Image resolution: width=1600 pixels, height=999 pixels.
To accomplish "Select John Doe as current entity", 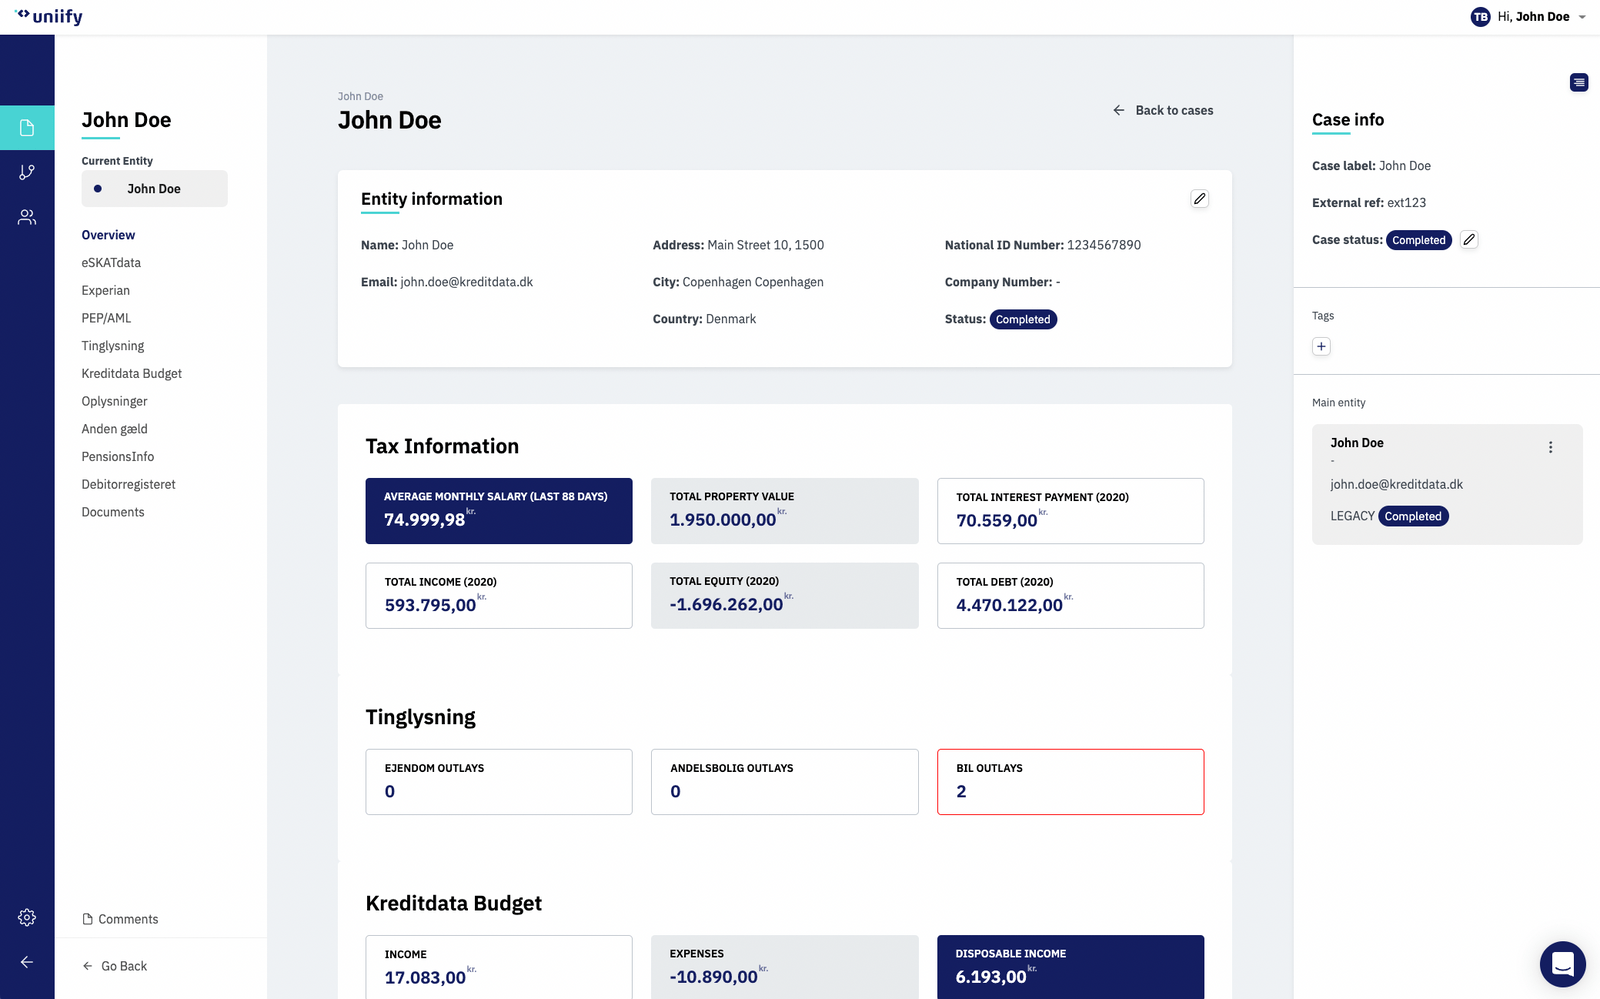I will 154,189.
